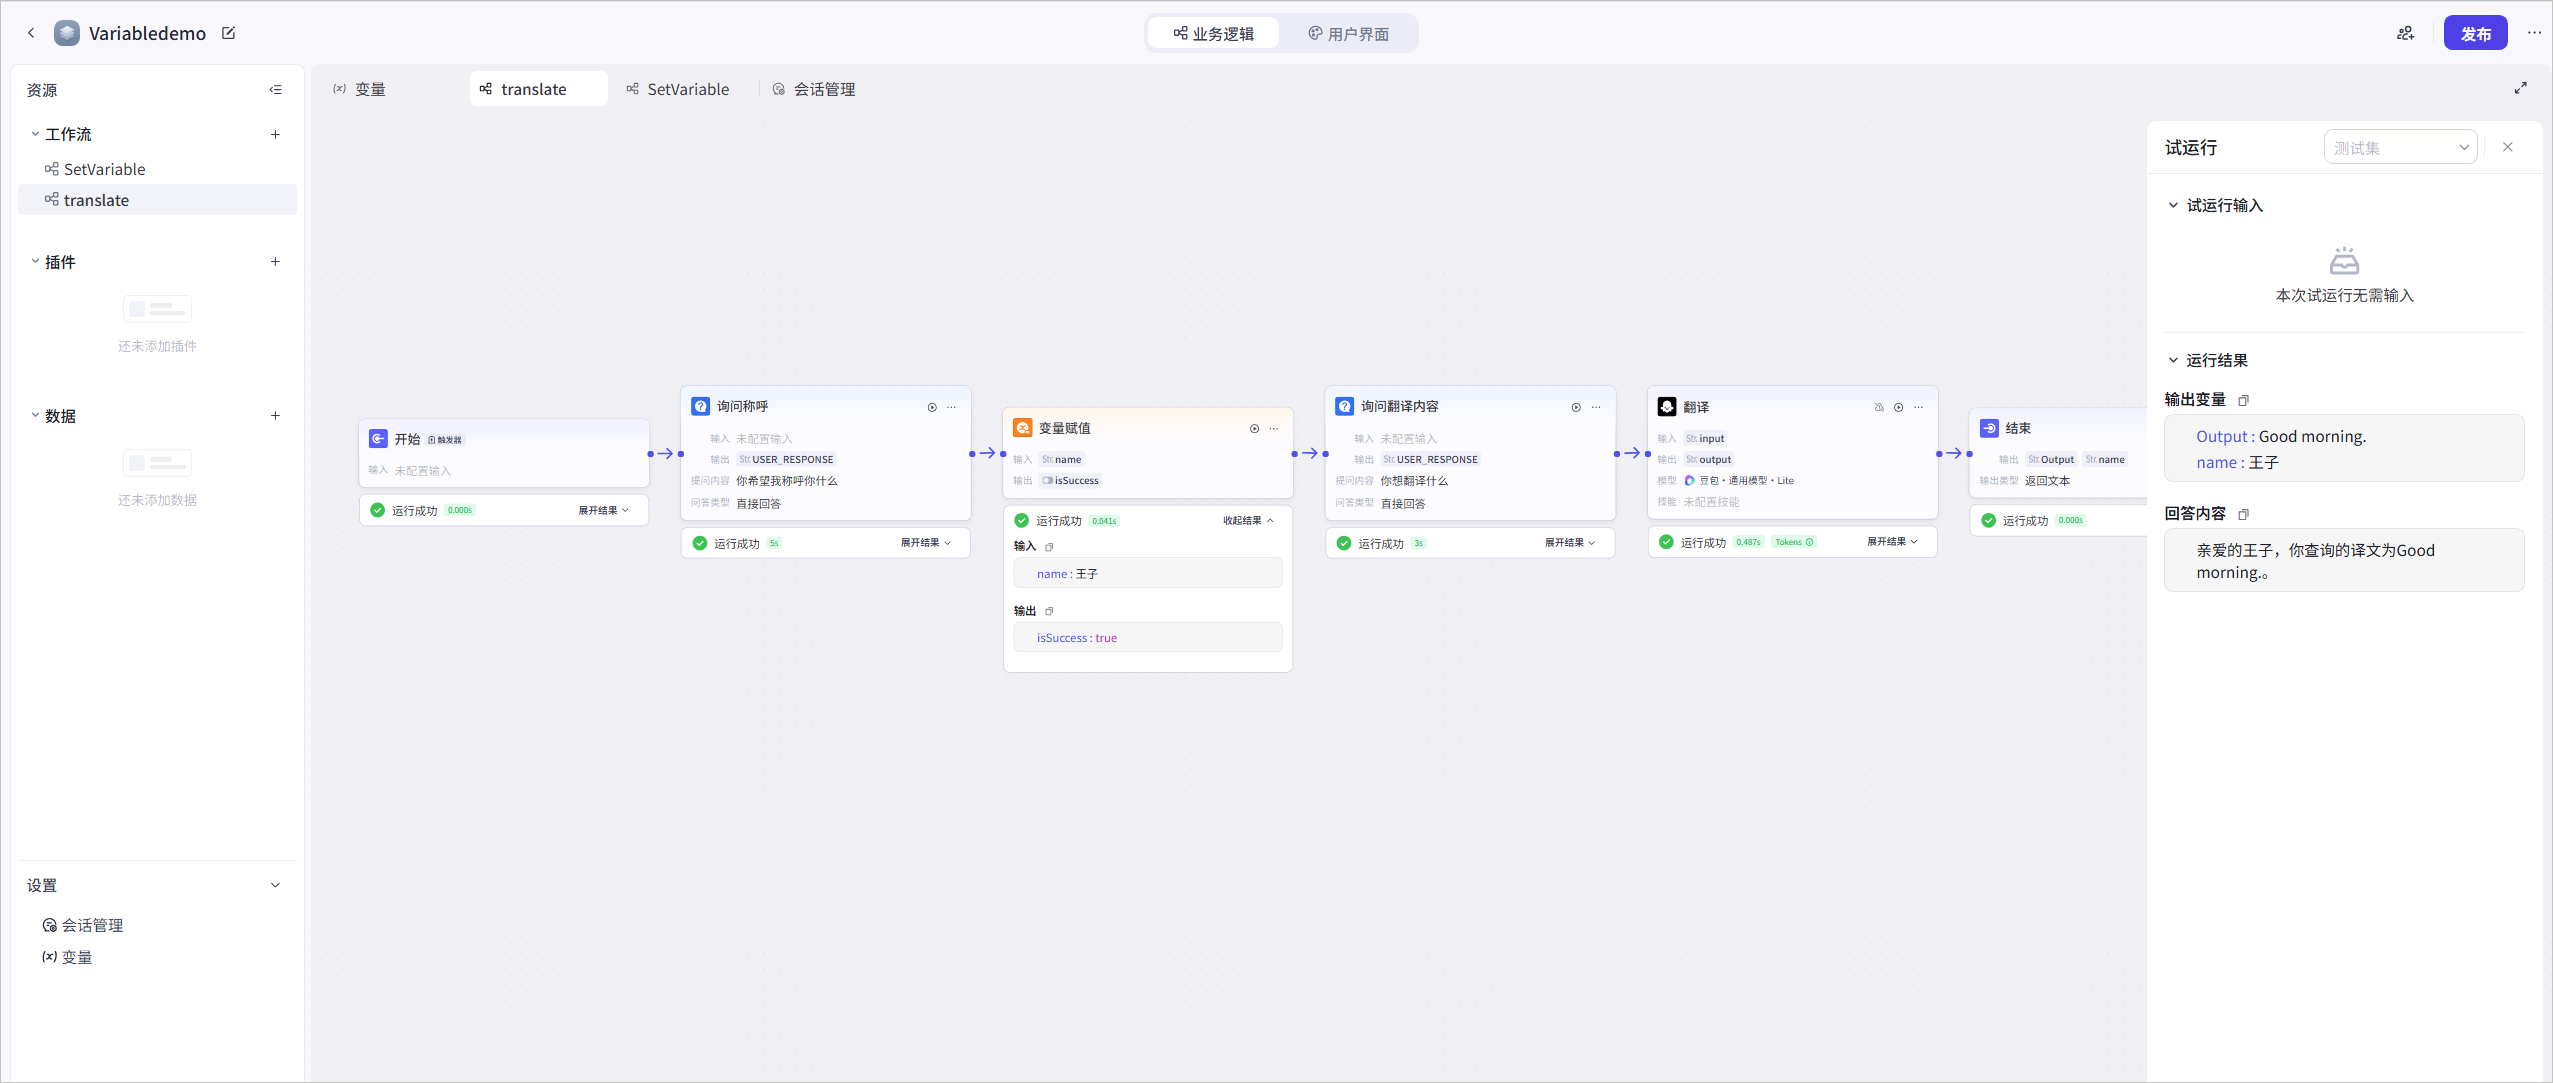The image size is (2553, 1083).
Task: Open more options on 翻译 node
Action: click(x=1918, y=407)
